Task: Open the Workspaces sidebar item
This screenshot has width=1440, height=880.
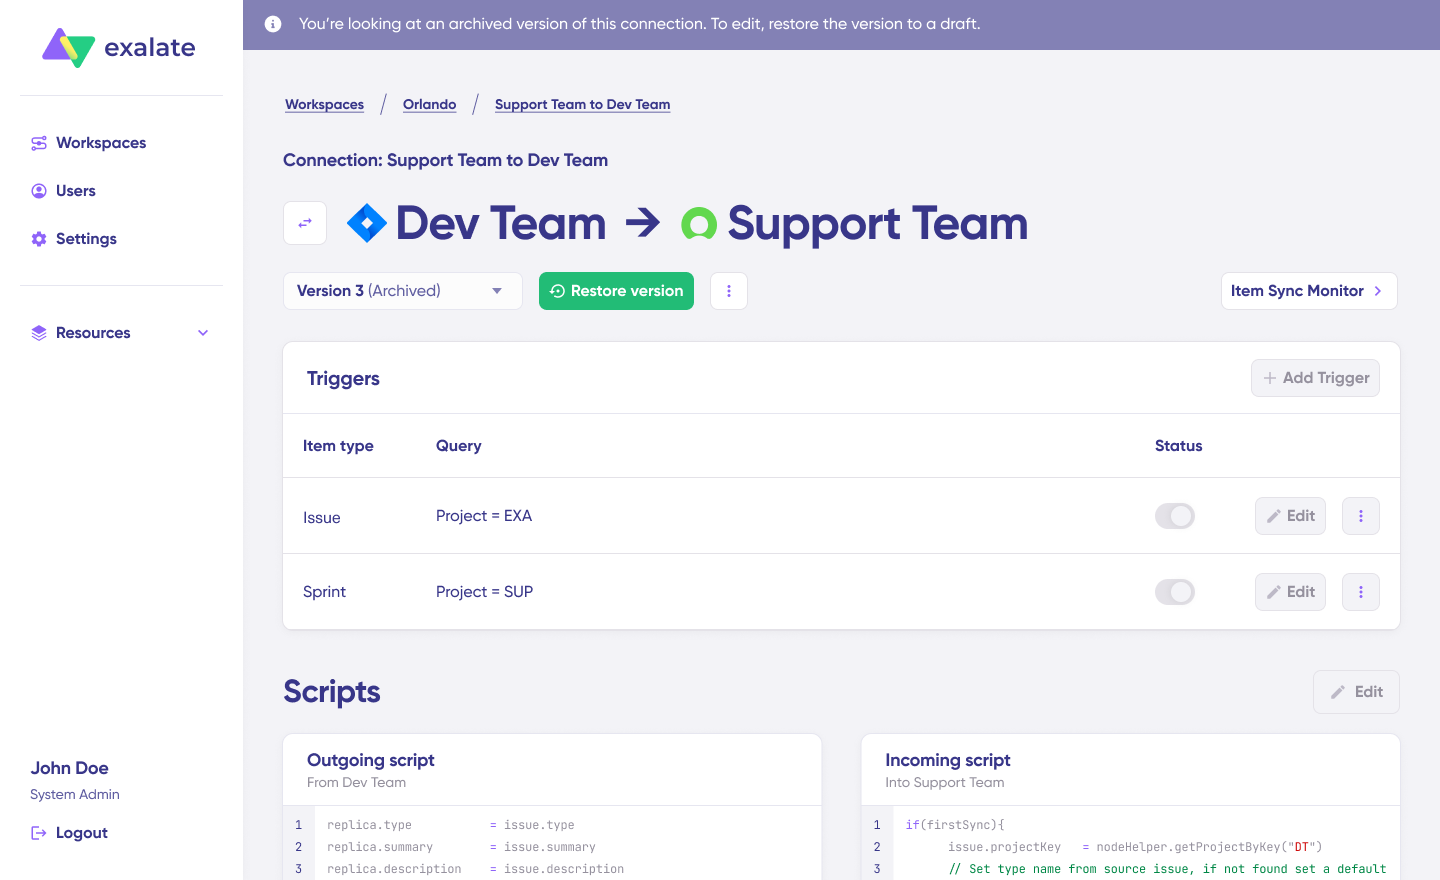Action: click(x=100, y=143)
